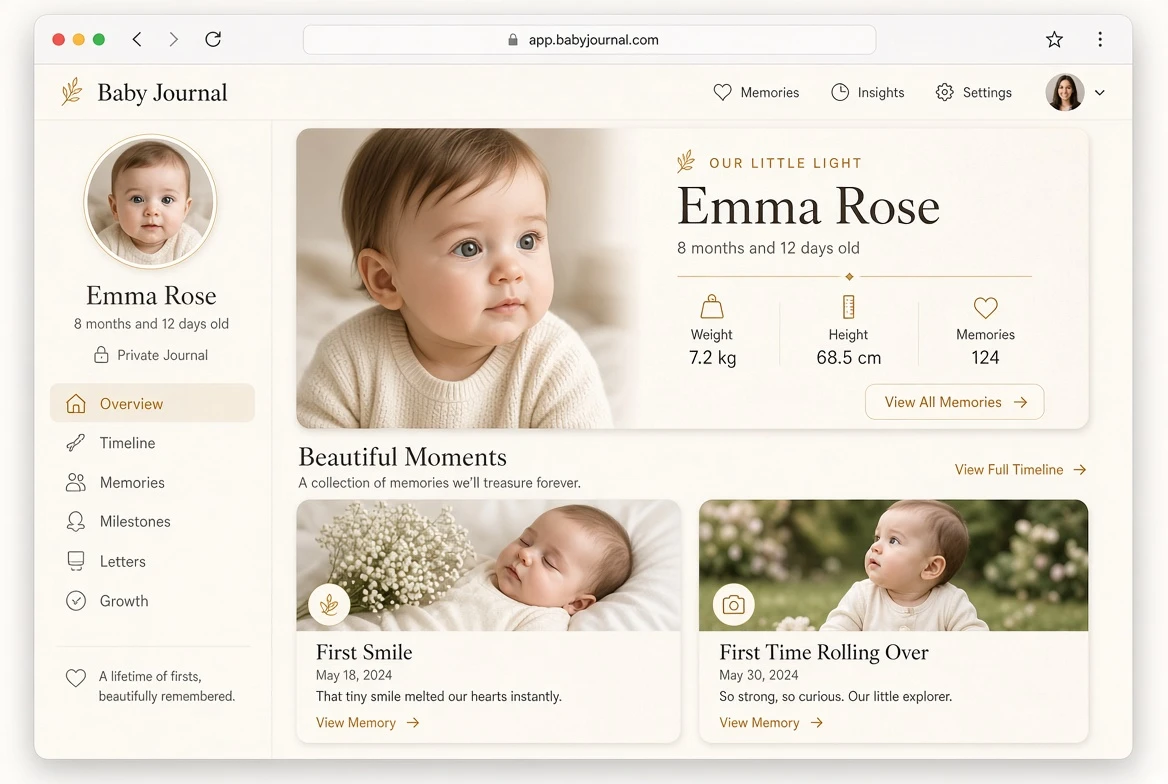
Task: Open View Memory link for Rolling Over
Action: click(771, 723)
